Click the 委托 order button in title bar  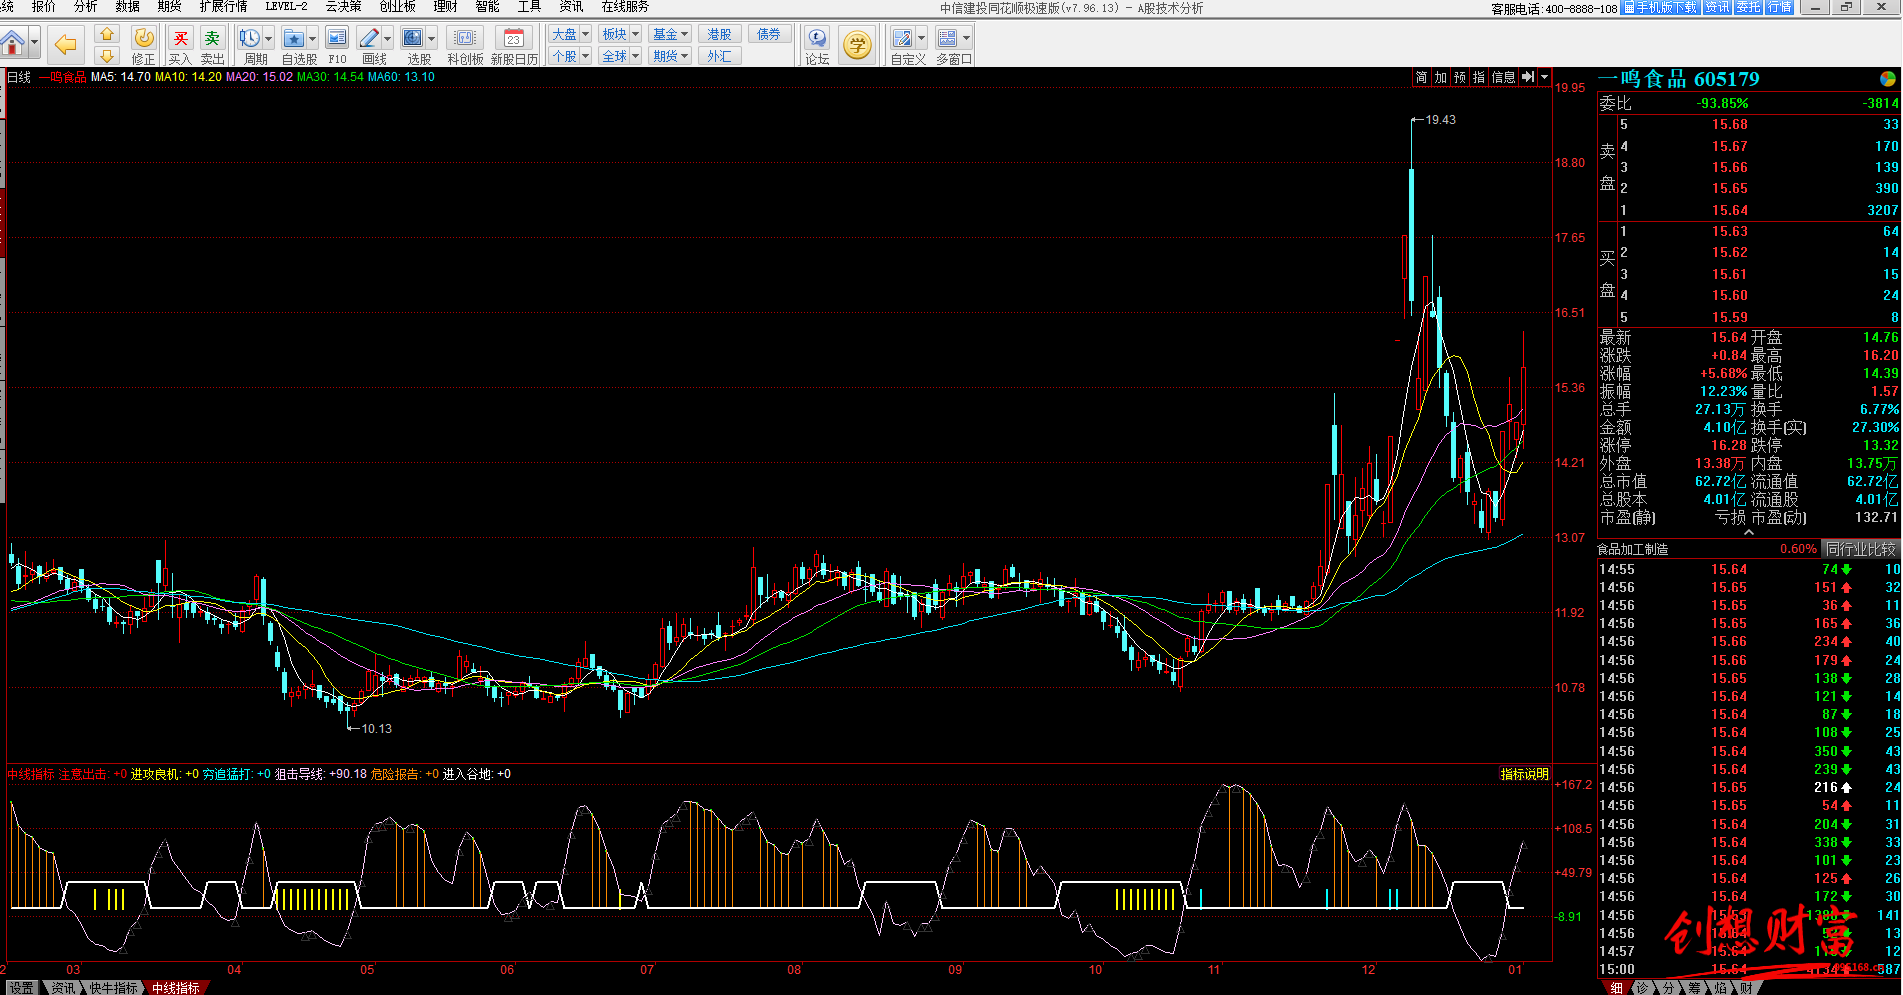(x=1748, y=7)
